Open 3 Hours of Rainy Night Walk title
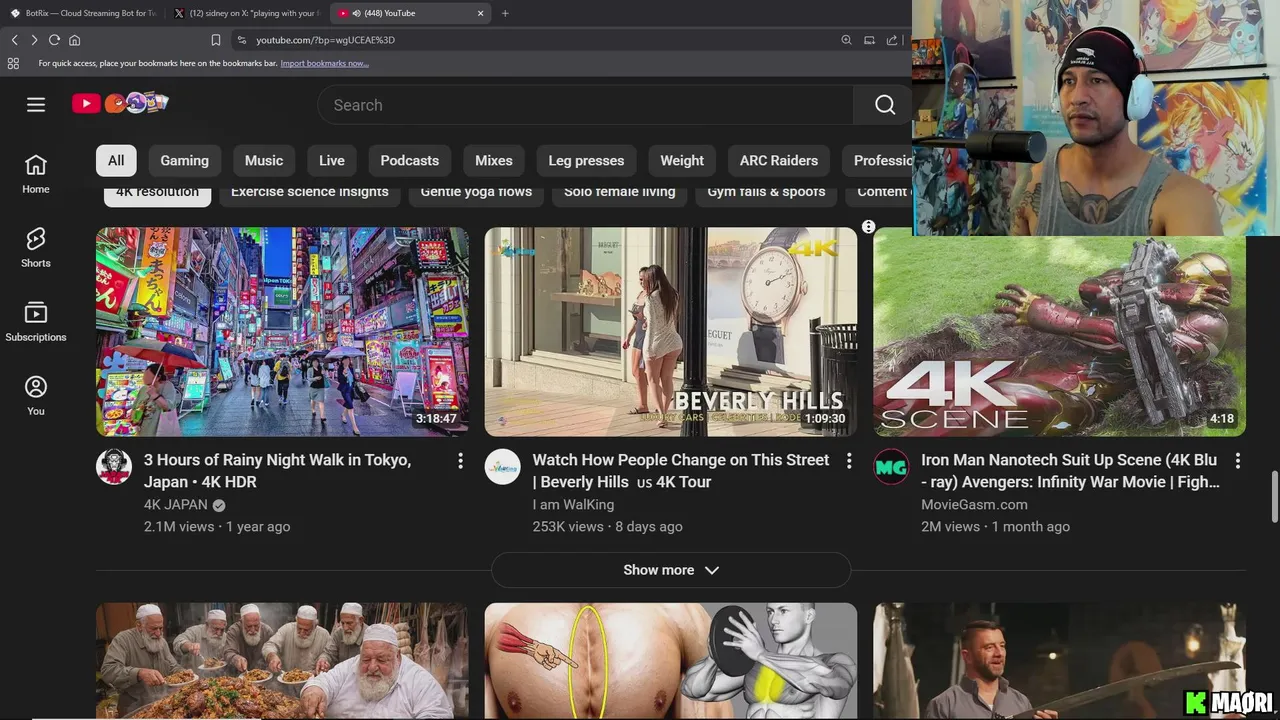Screen dimensions: 1280x720 coord(277,471)
